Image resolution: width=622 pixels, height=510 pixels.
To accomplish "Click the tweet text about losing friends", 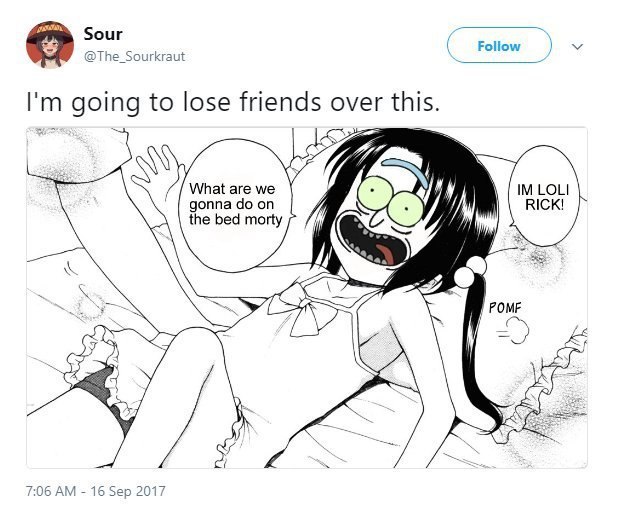I will coord(233,102).
